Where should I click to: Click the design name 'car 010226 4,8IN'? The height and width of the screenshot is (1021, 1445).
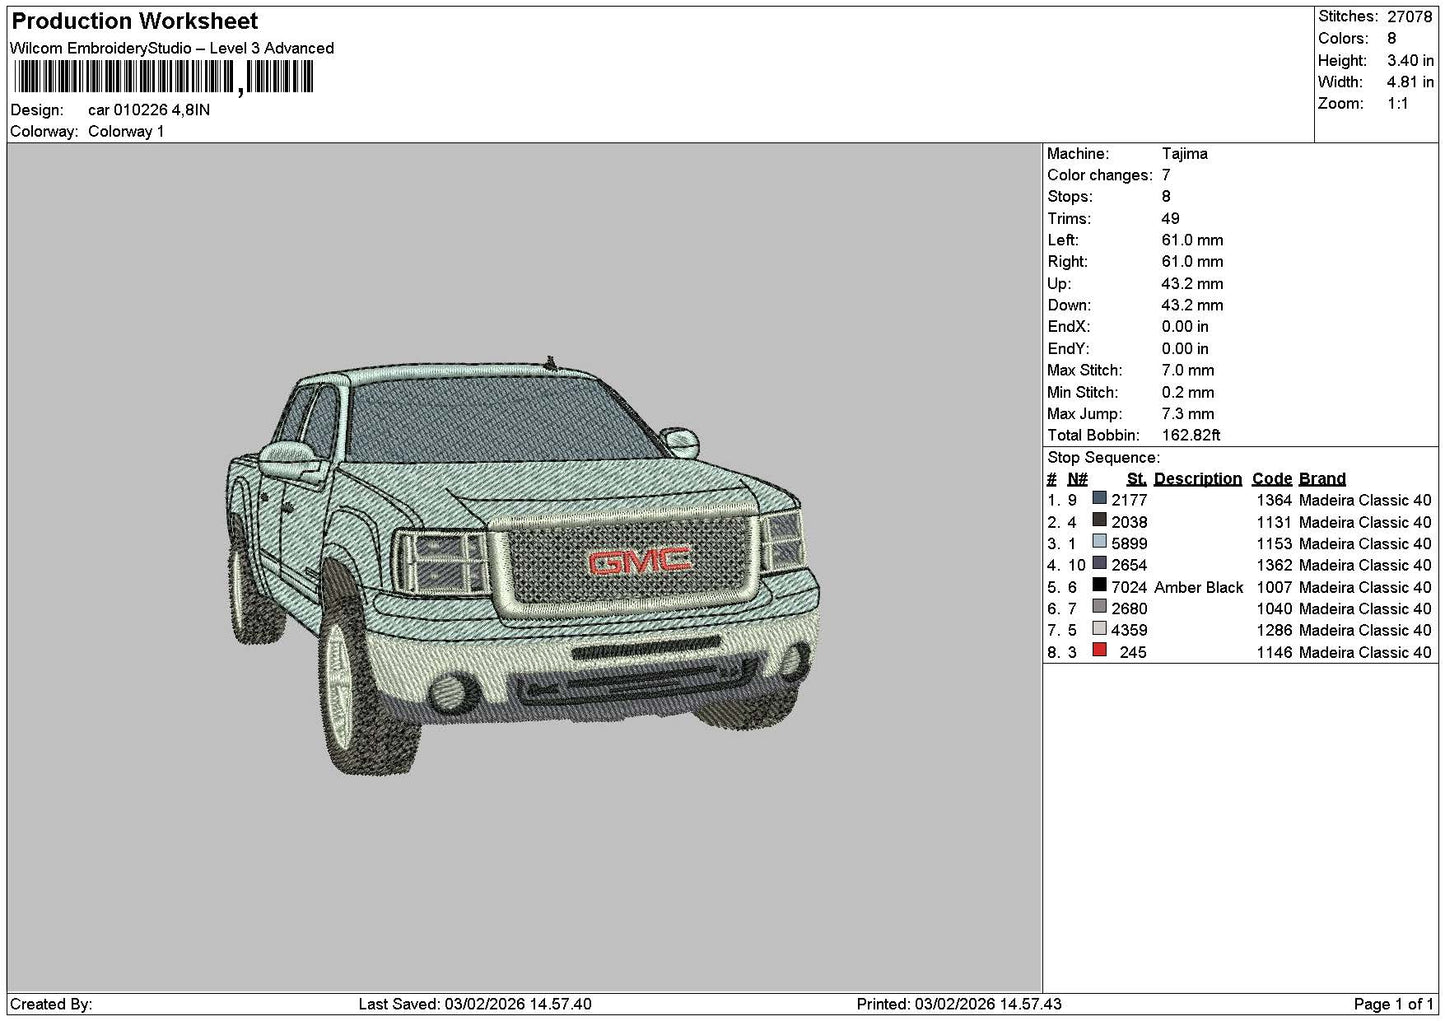pos(149,110)
